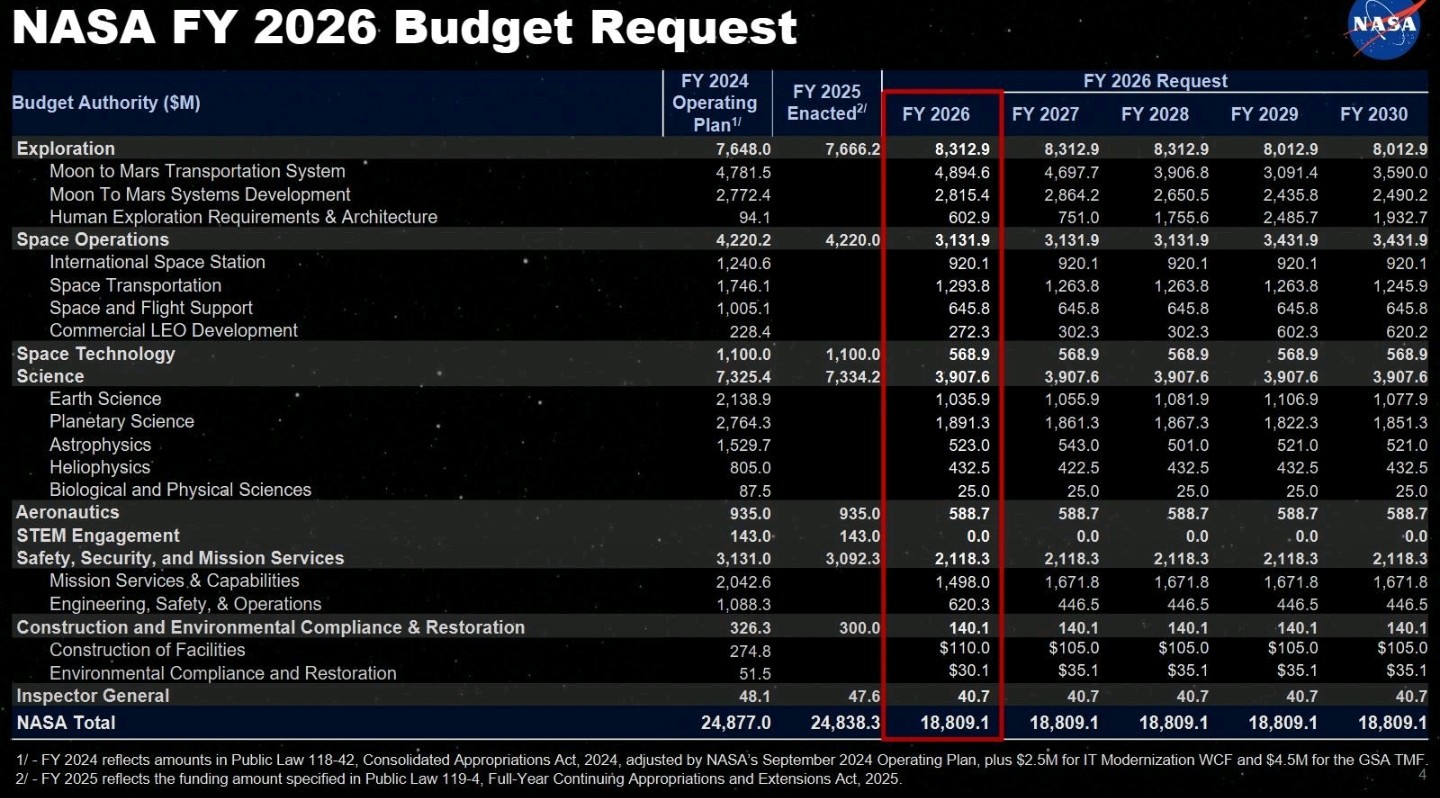Click the 602.9 Human Exploration FY 2026 value
The width and height of the screenshot is (1440, 798).
(969, 217)
